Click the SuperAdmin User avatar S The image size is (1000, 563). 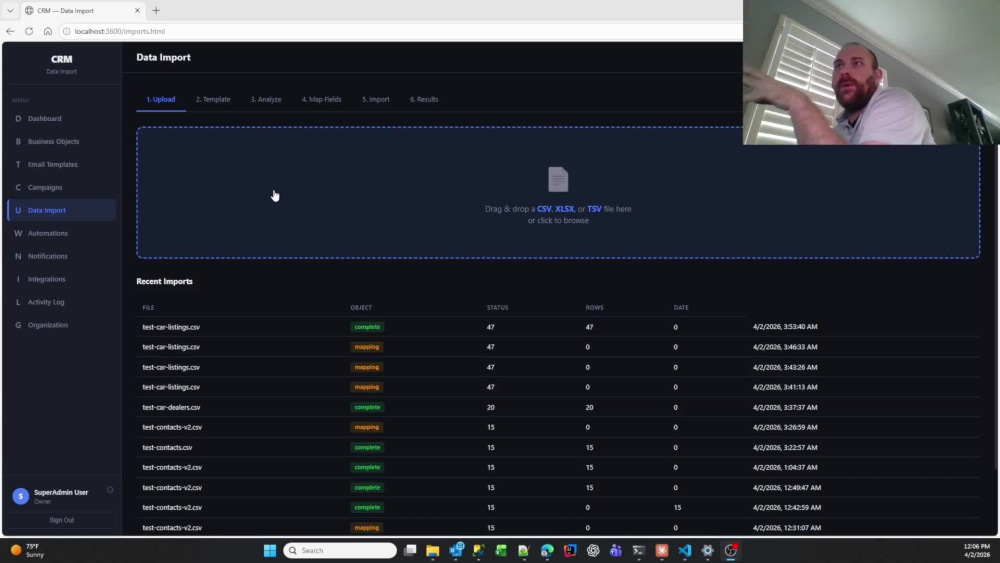click(20, 496)
